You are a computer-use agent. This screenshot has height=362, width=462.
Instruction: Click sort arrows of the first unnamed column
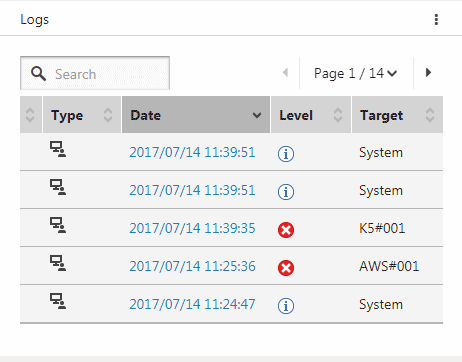30,115
